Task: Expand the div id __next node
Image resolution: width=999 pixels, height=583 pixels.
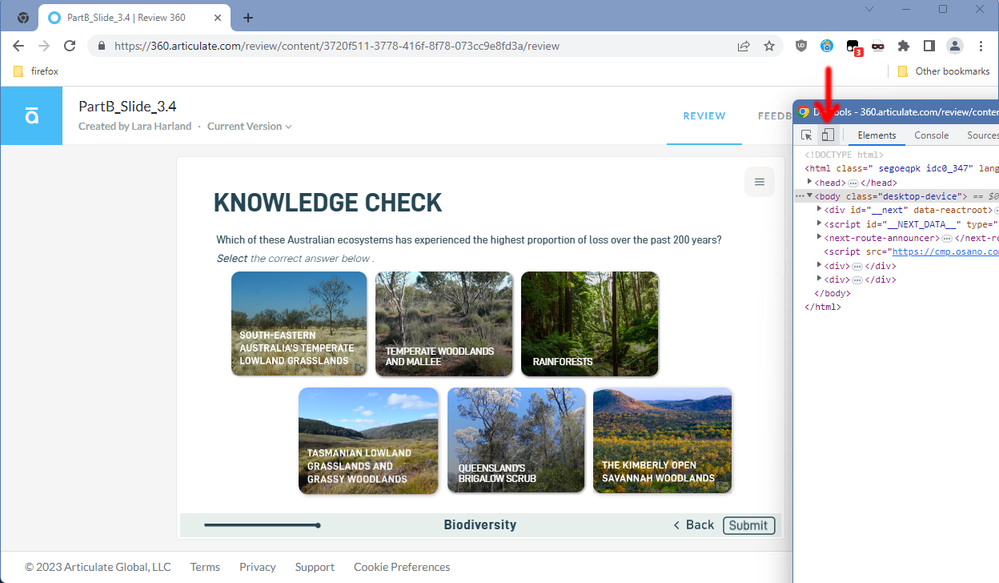Action: tap(819, 210)
